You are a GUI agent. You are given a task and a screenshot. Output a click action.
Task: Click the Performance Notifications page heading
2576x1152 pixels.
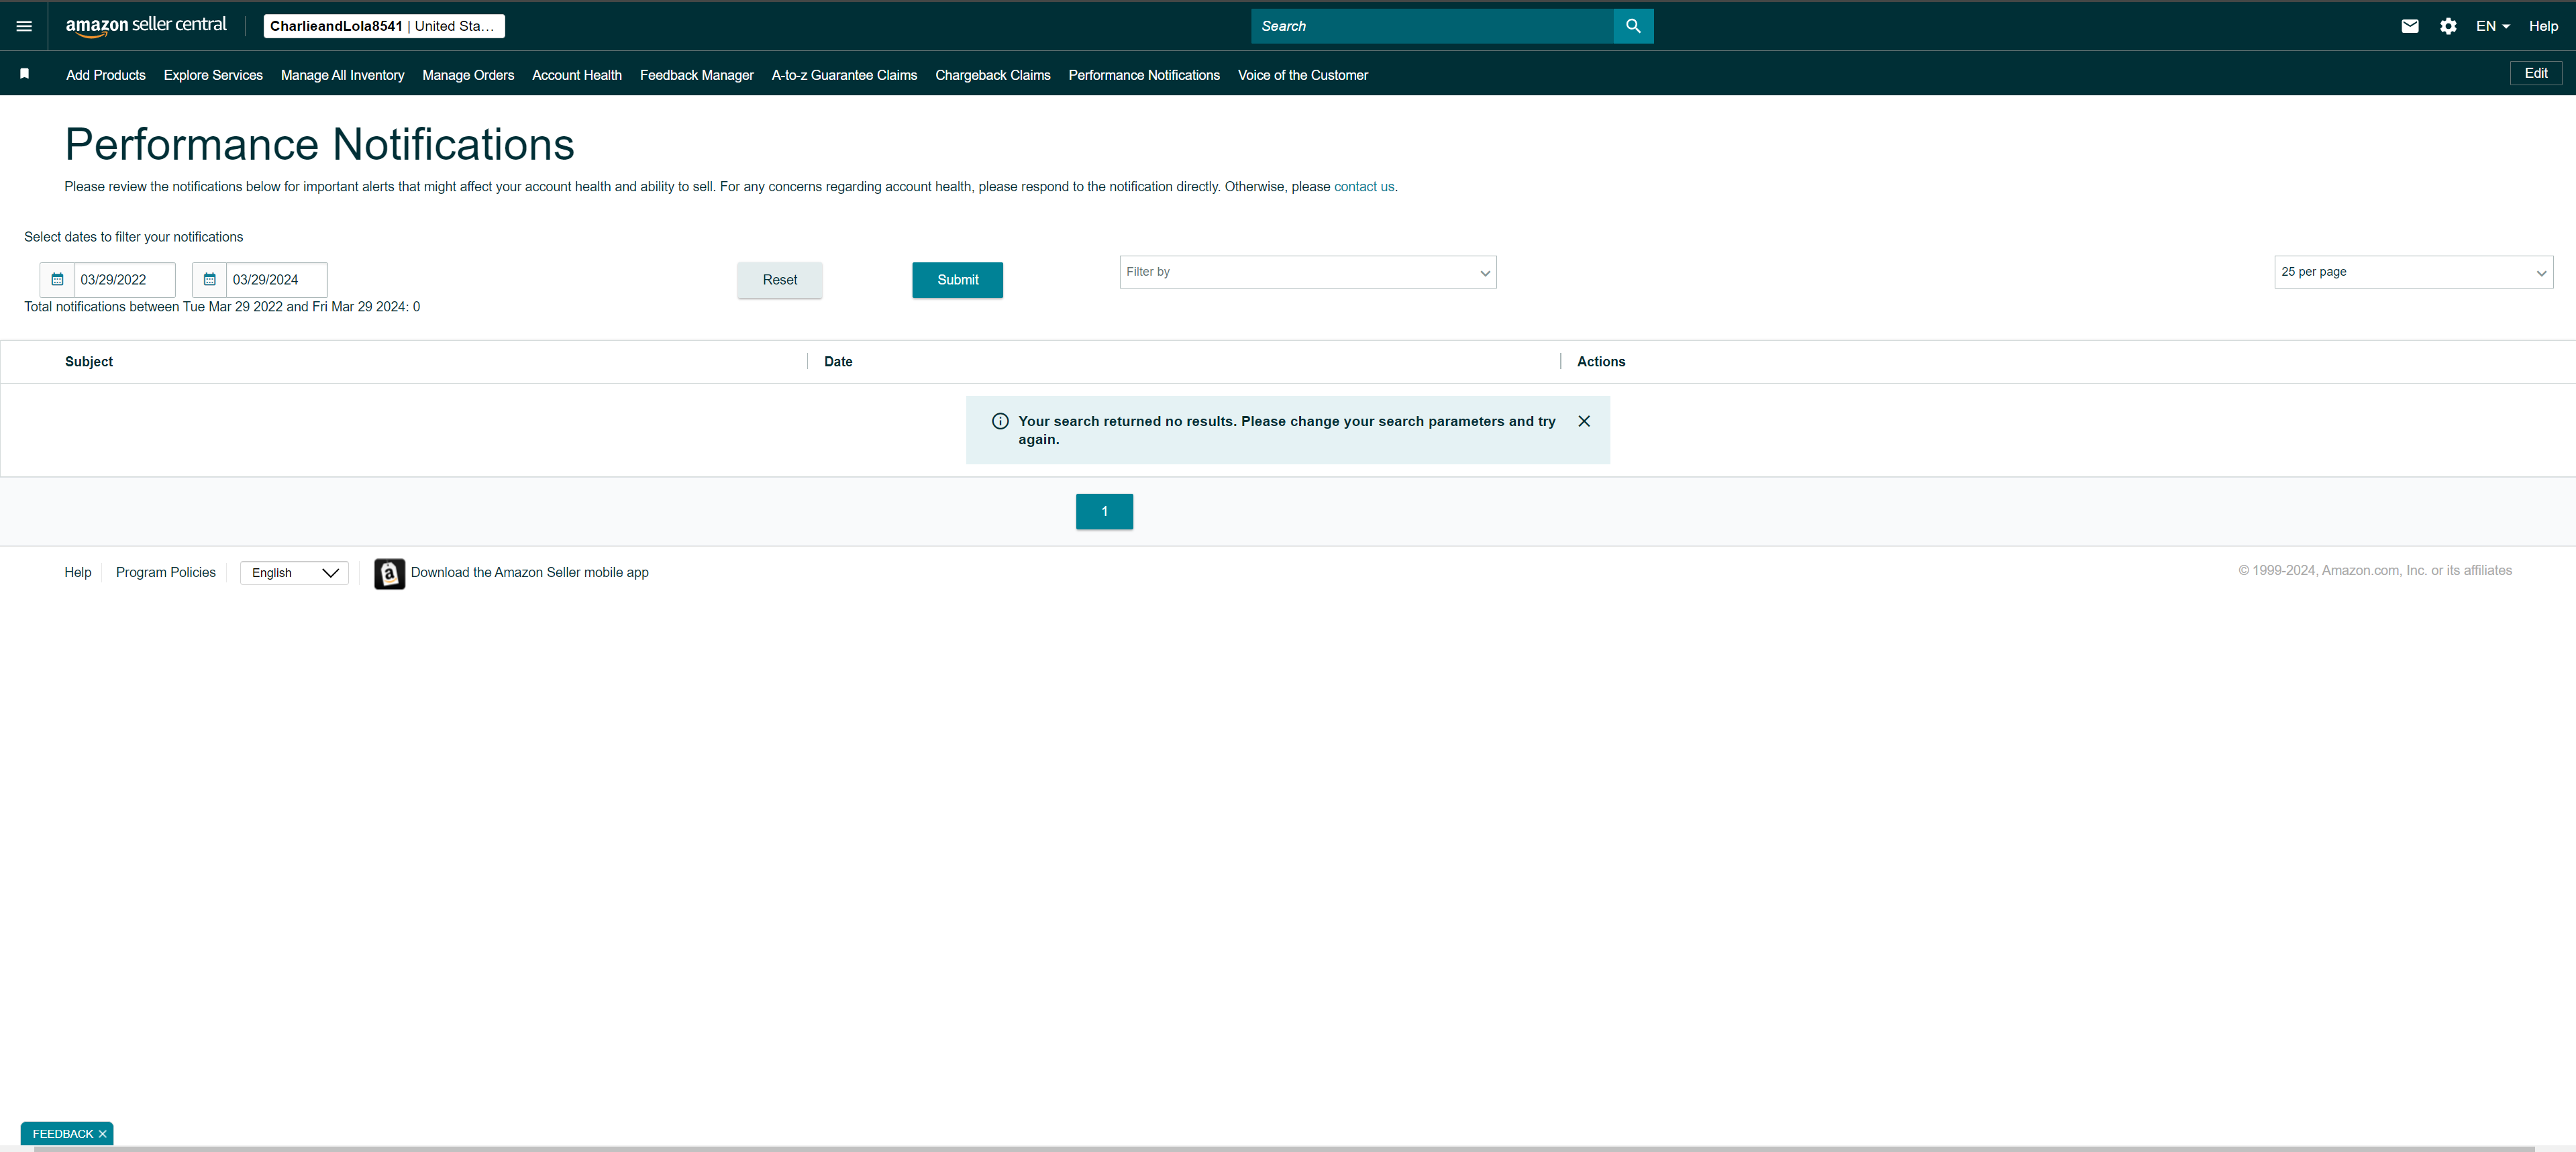coord(319,144)
